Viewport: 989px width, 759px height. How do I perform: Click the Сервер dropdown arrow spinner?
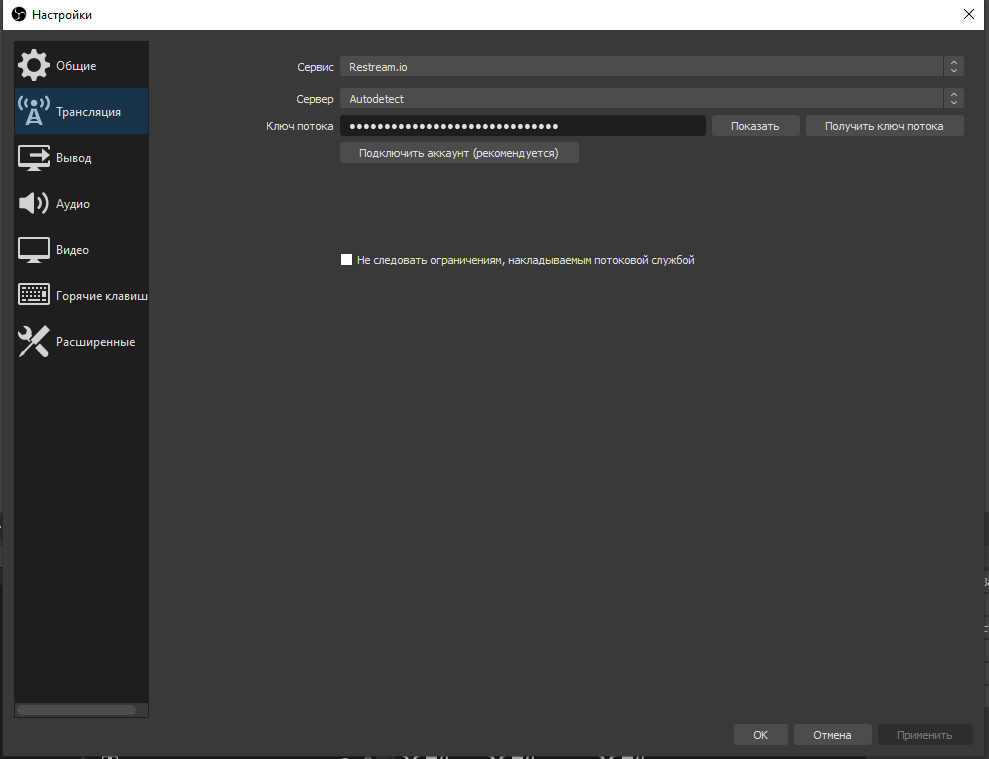point(954,98)
